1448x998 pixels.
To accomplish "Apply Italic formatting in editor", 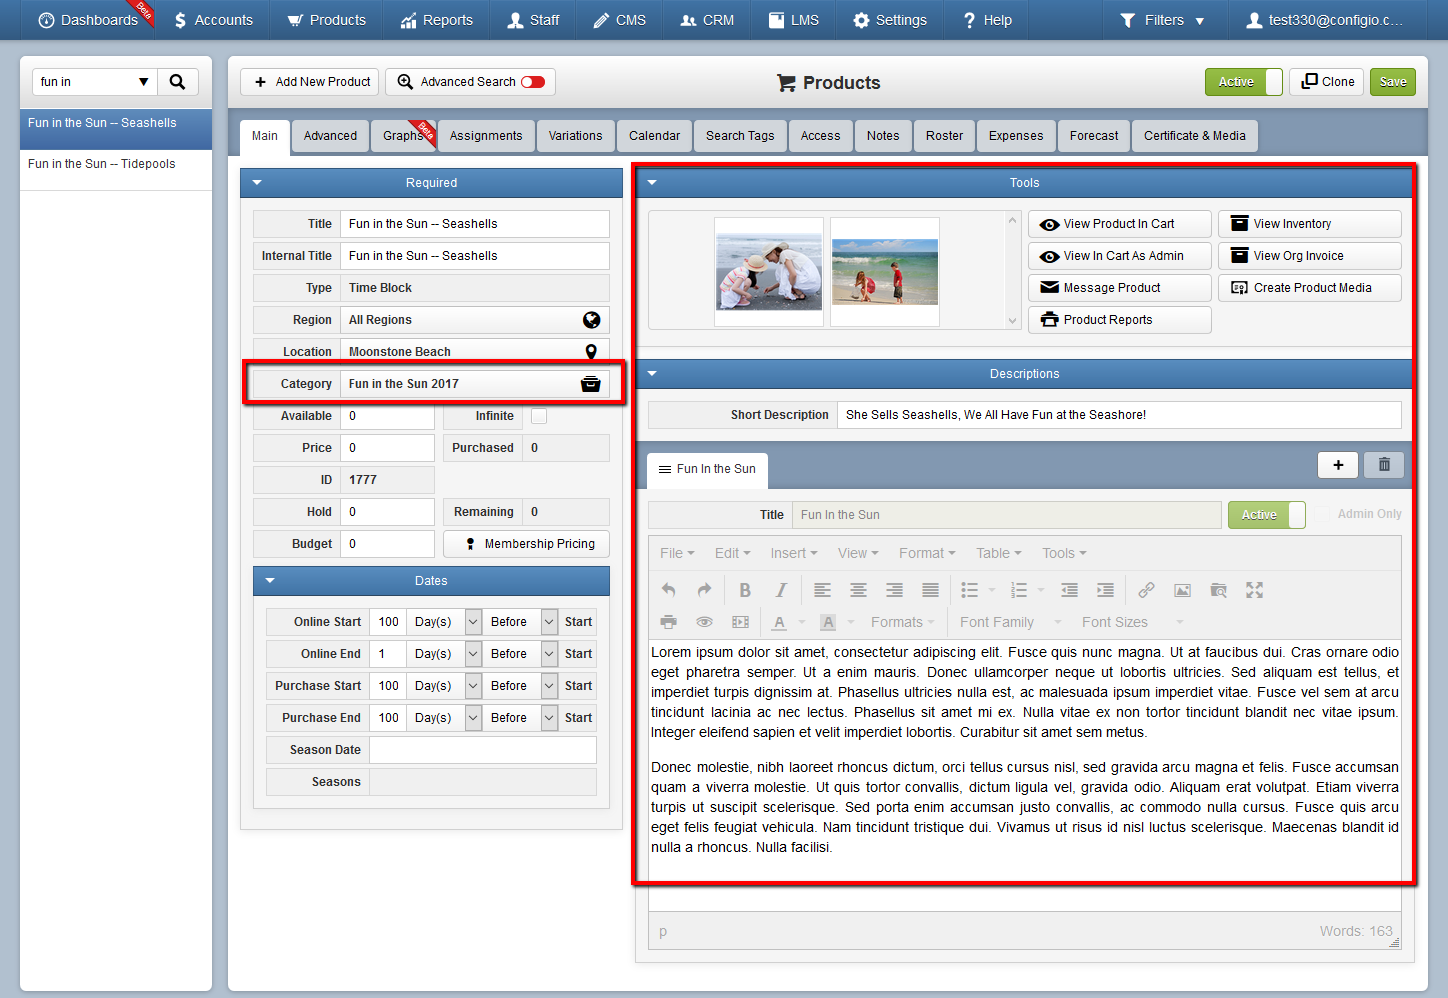I will [x=781, y=590].
